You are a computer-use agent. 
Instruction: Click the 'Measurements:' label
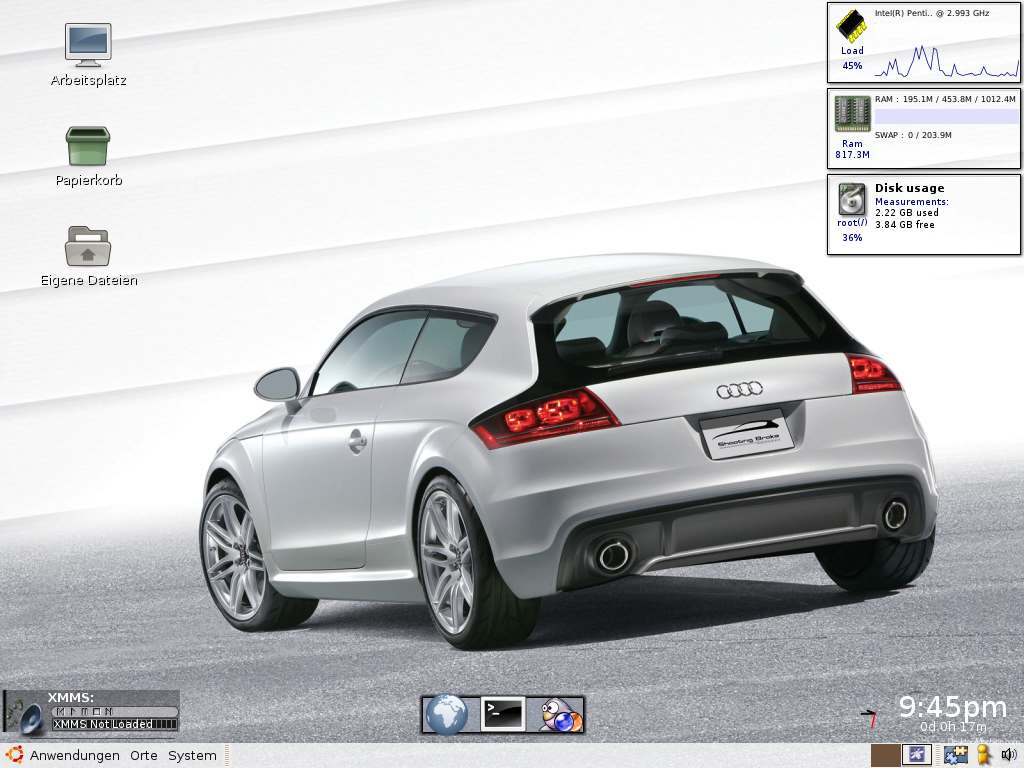click(912, 202)
